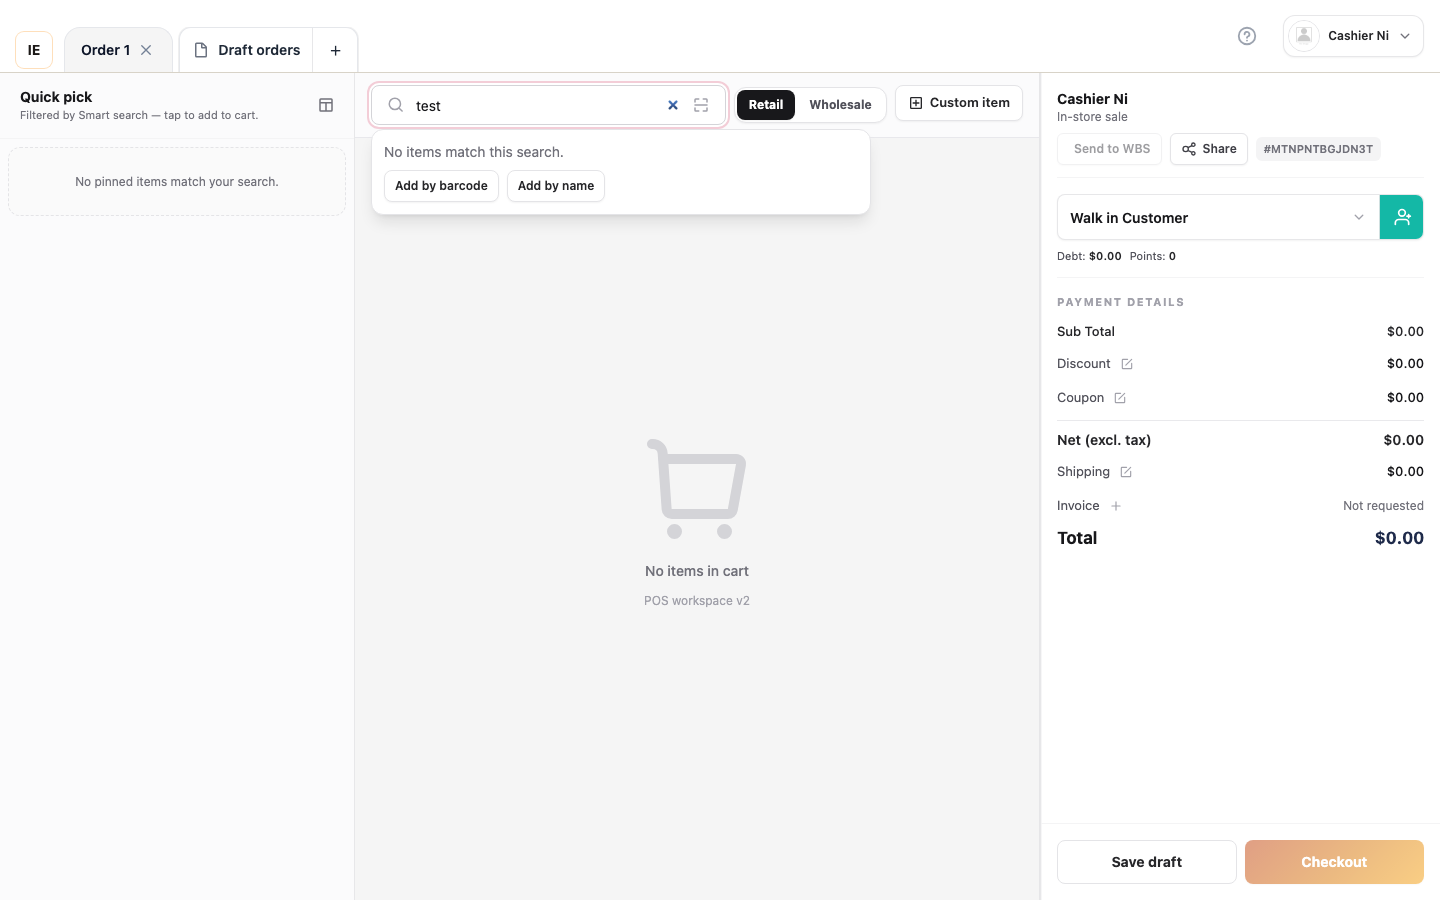Image resolution: width=1440 pixels, height=900 pixels.
Task: Click the Save draft button
Action: tap(1147, 862)
